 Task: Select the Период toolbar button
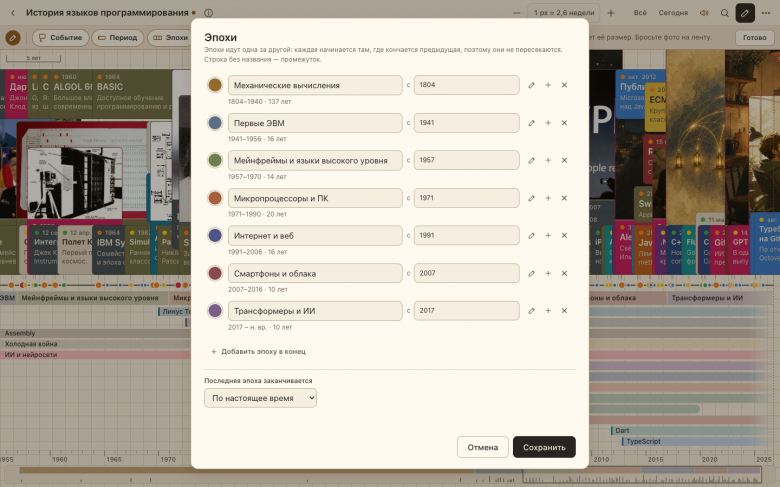pyautogui.click(x=117, y=37)
